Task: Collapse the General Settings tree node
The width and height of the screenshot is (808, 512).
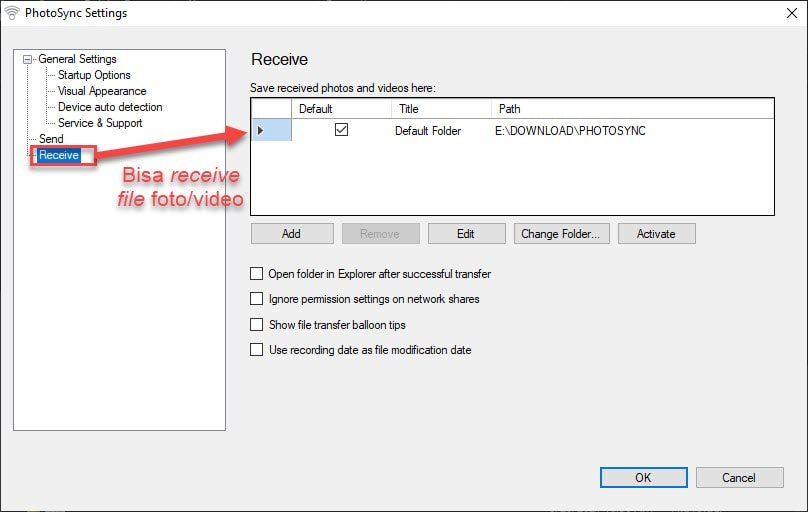Action: [x=27, y=59]
